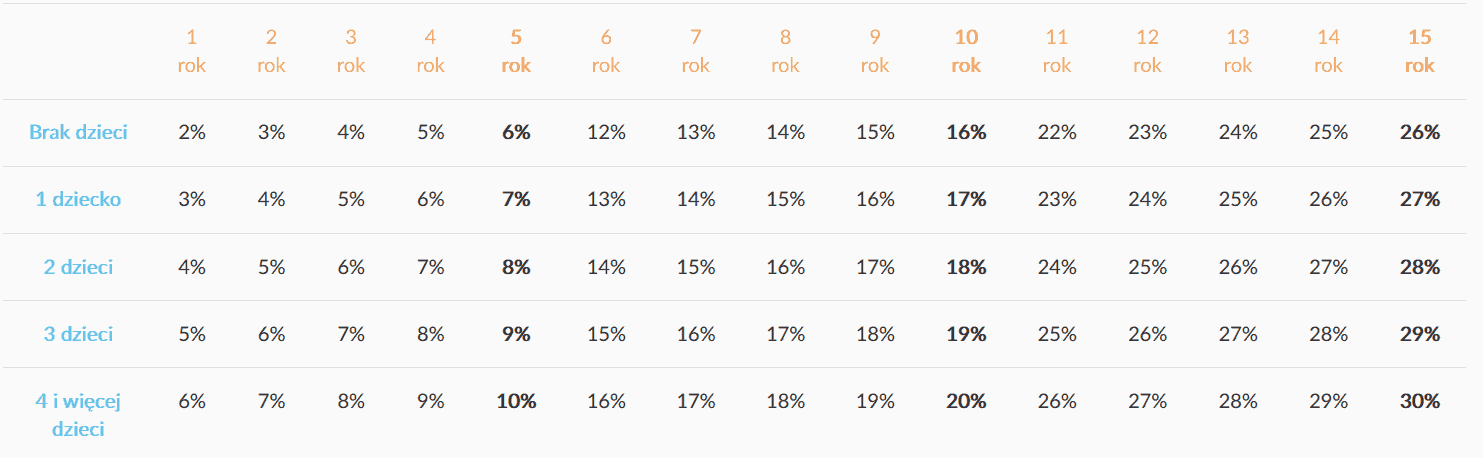Click the 24% cell in 2 dzieci row
1483x458 pixels.
pos(1057,267)
